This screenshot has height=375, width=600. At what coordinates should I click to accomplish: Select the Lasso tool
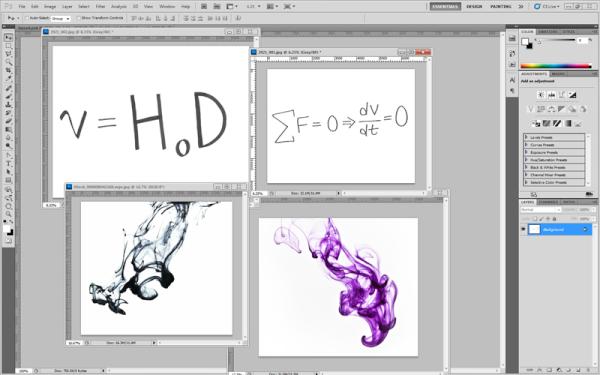pos(8,54)
